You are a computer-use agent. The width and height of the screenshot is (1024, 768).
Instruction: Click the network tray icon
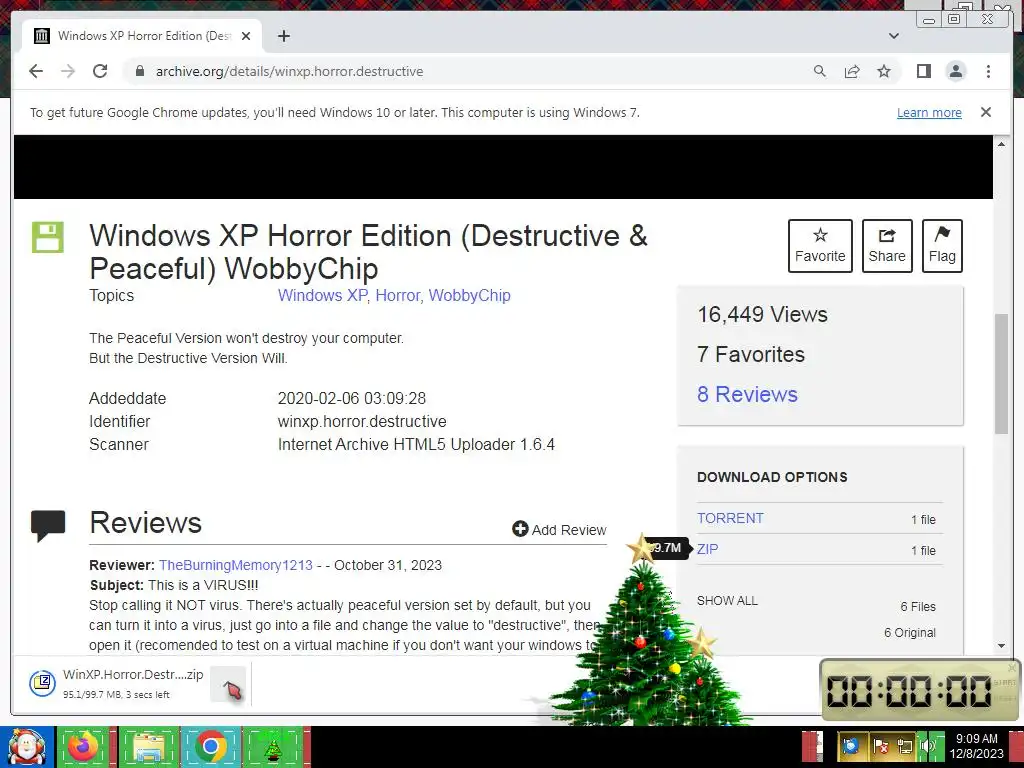click(x=904, y=746)
